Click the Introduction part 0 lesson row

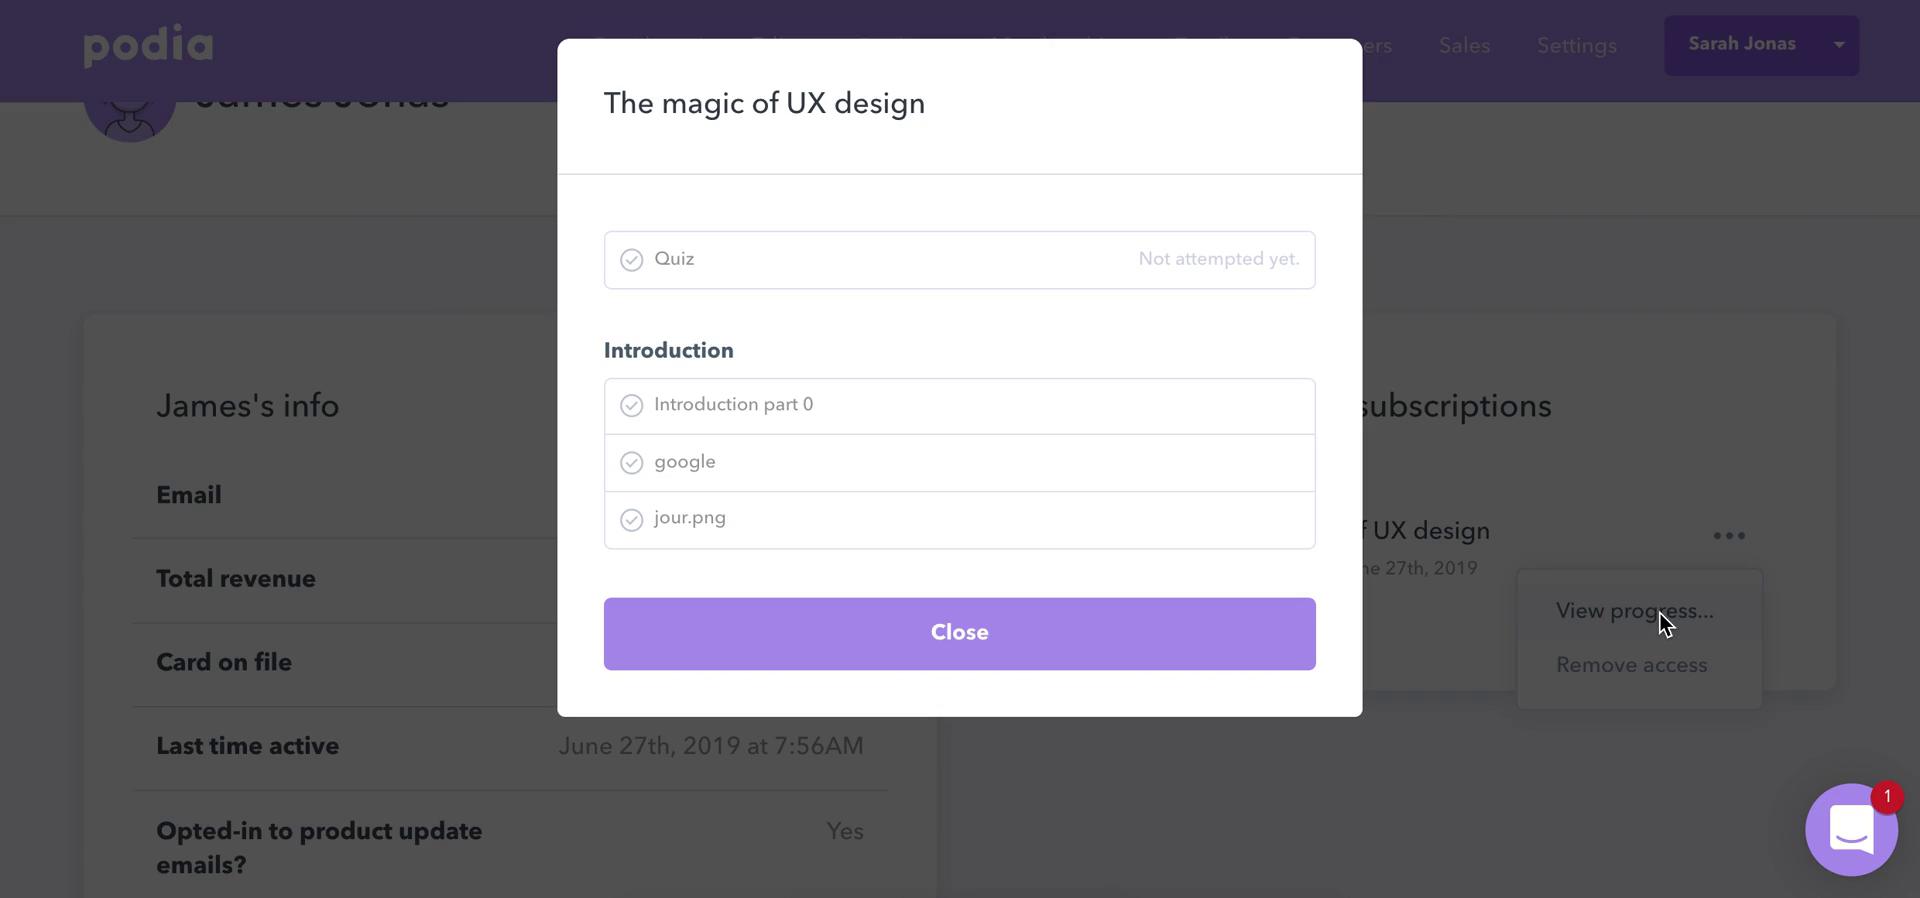959,406
